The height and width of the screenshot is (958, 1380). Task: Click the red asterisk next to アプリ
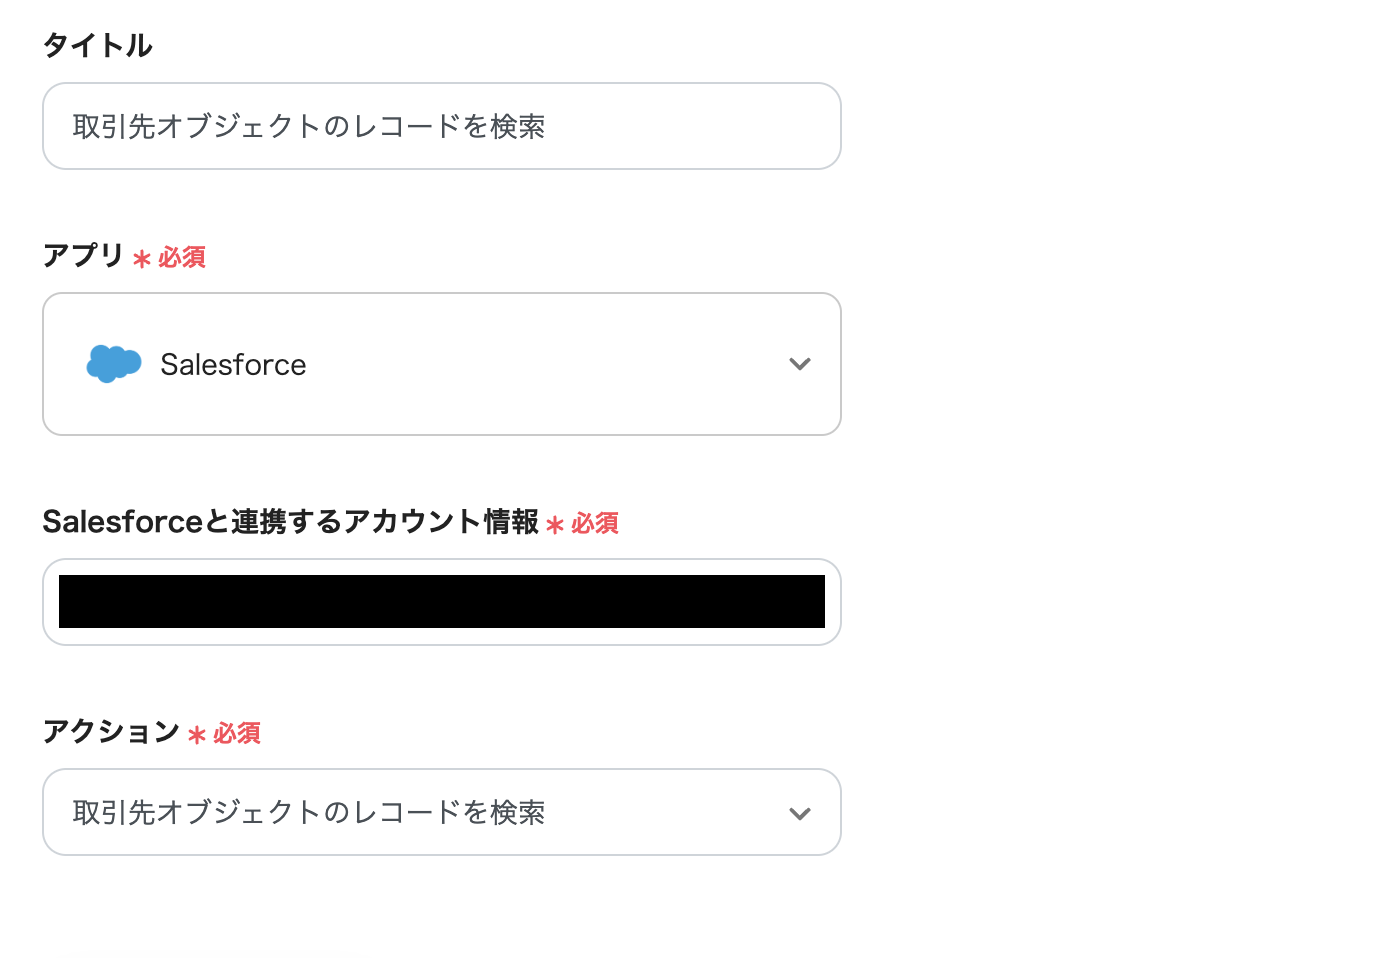point(142,259)
